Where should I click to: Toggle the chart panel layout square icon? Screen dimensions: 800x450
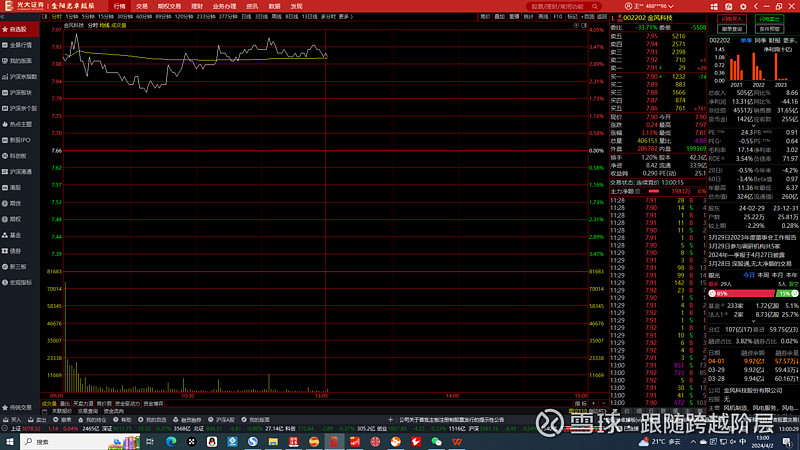coord(585,25)
